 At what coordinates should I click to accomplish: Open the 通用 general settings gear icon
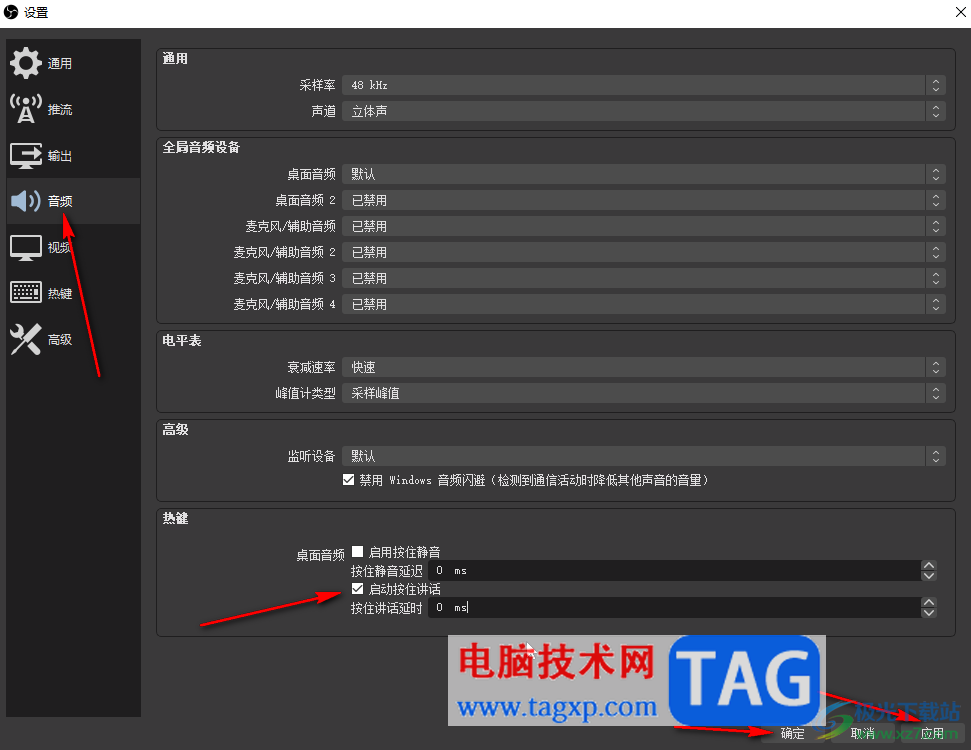pos(25,63)
